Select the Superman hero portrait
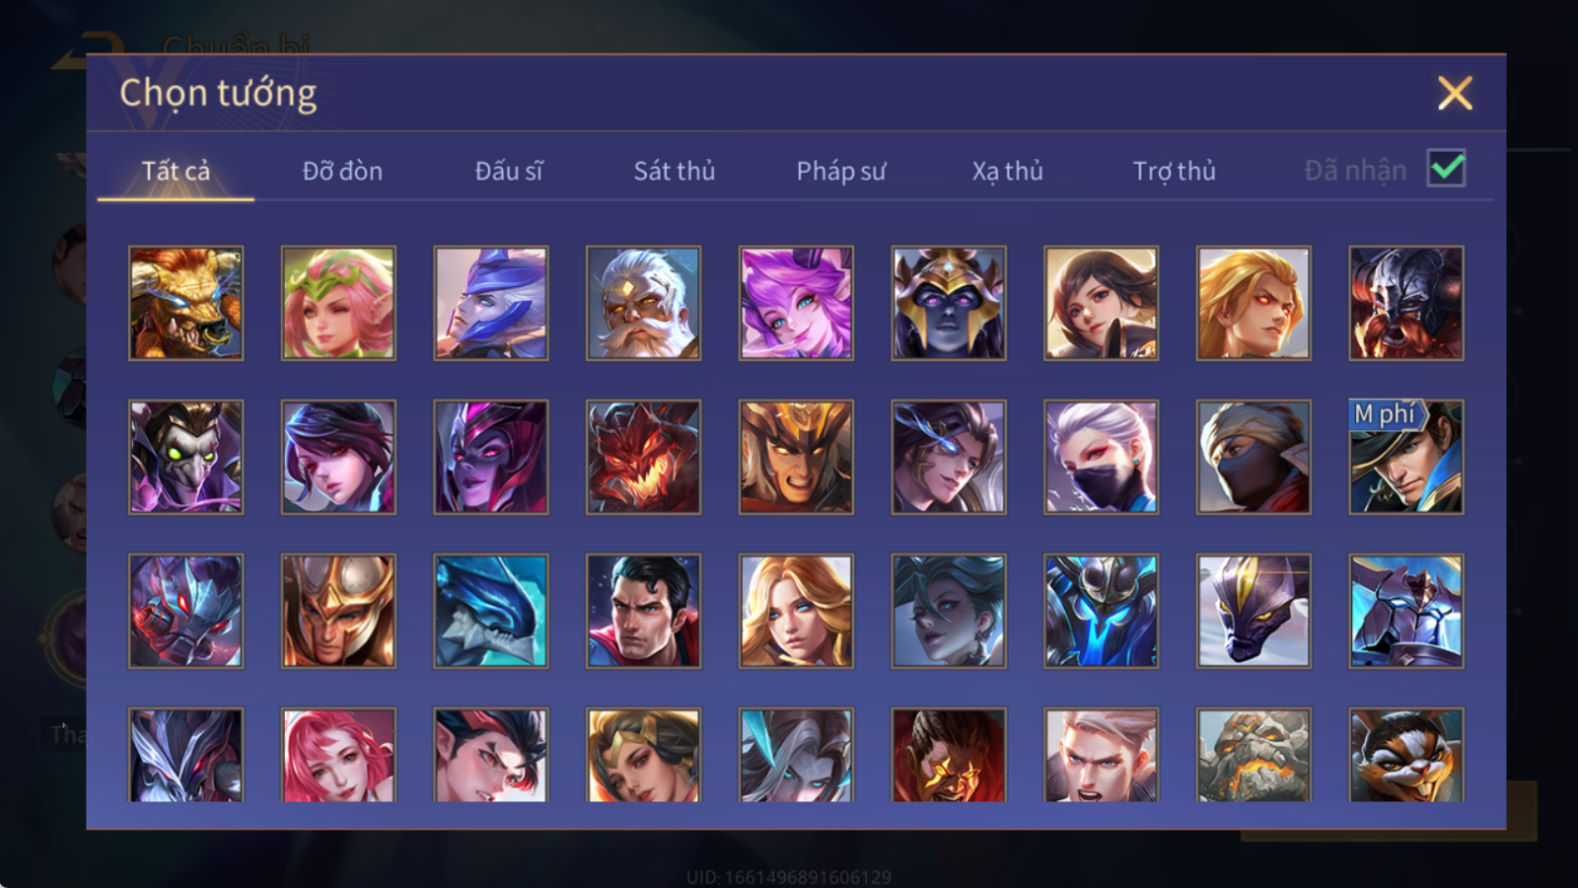Viewport: 1578px width, 888px height. tap(643, 611)
